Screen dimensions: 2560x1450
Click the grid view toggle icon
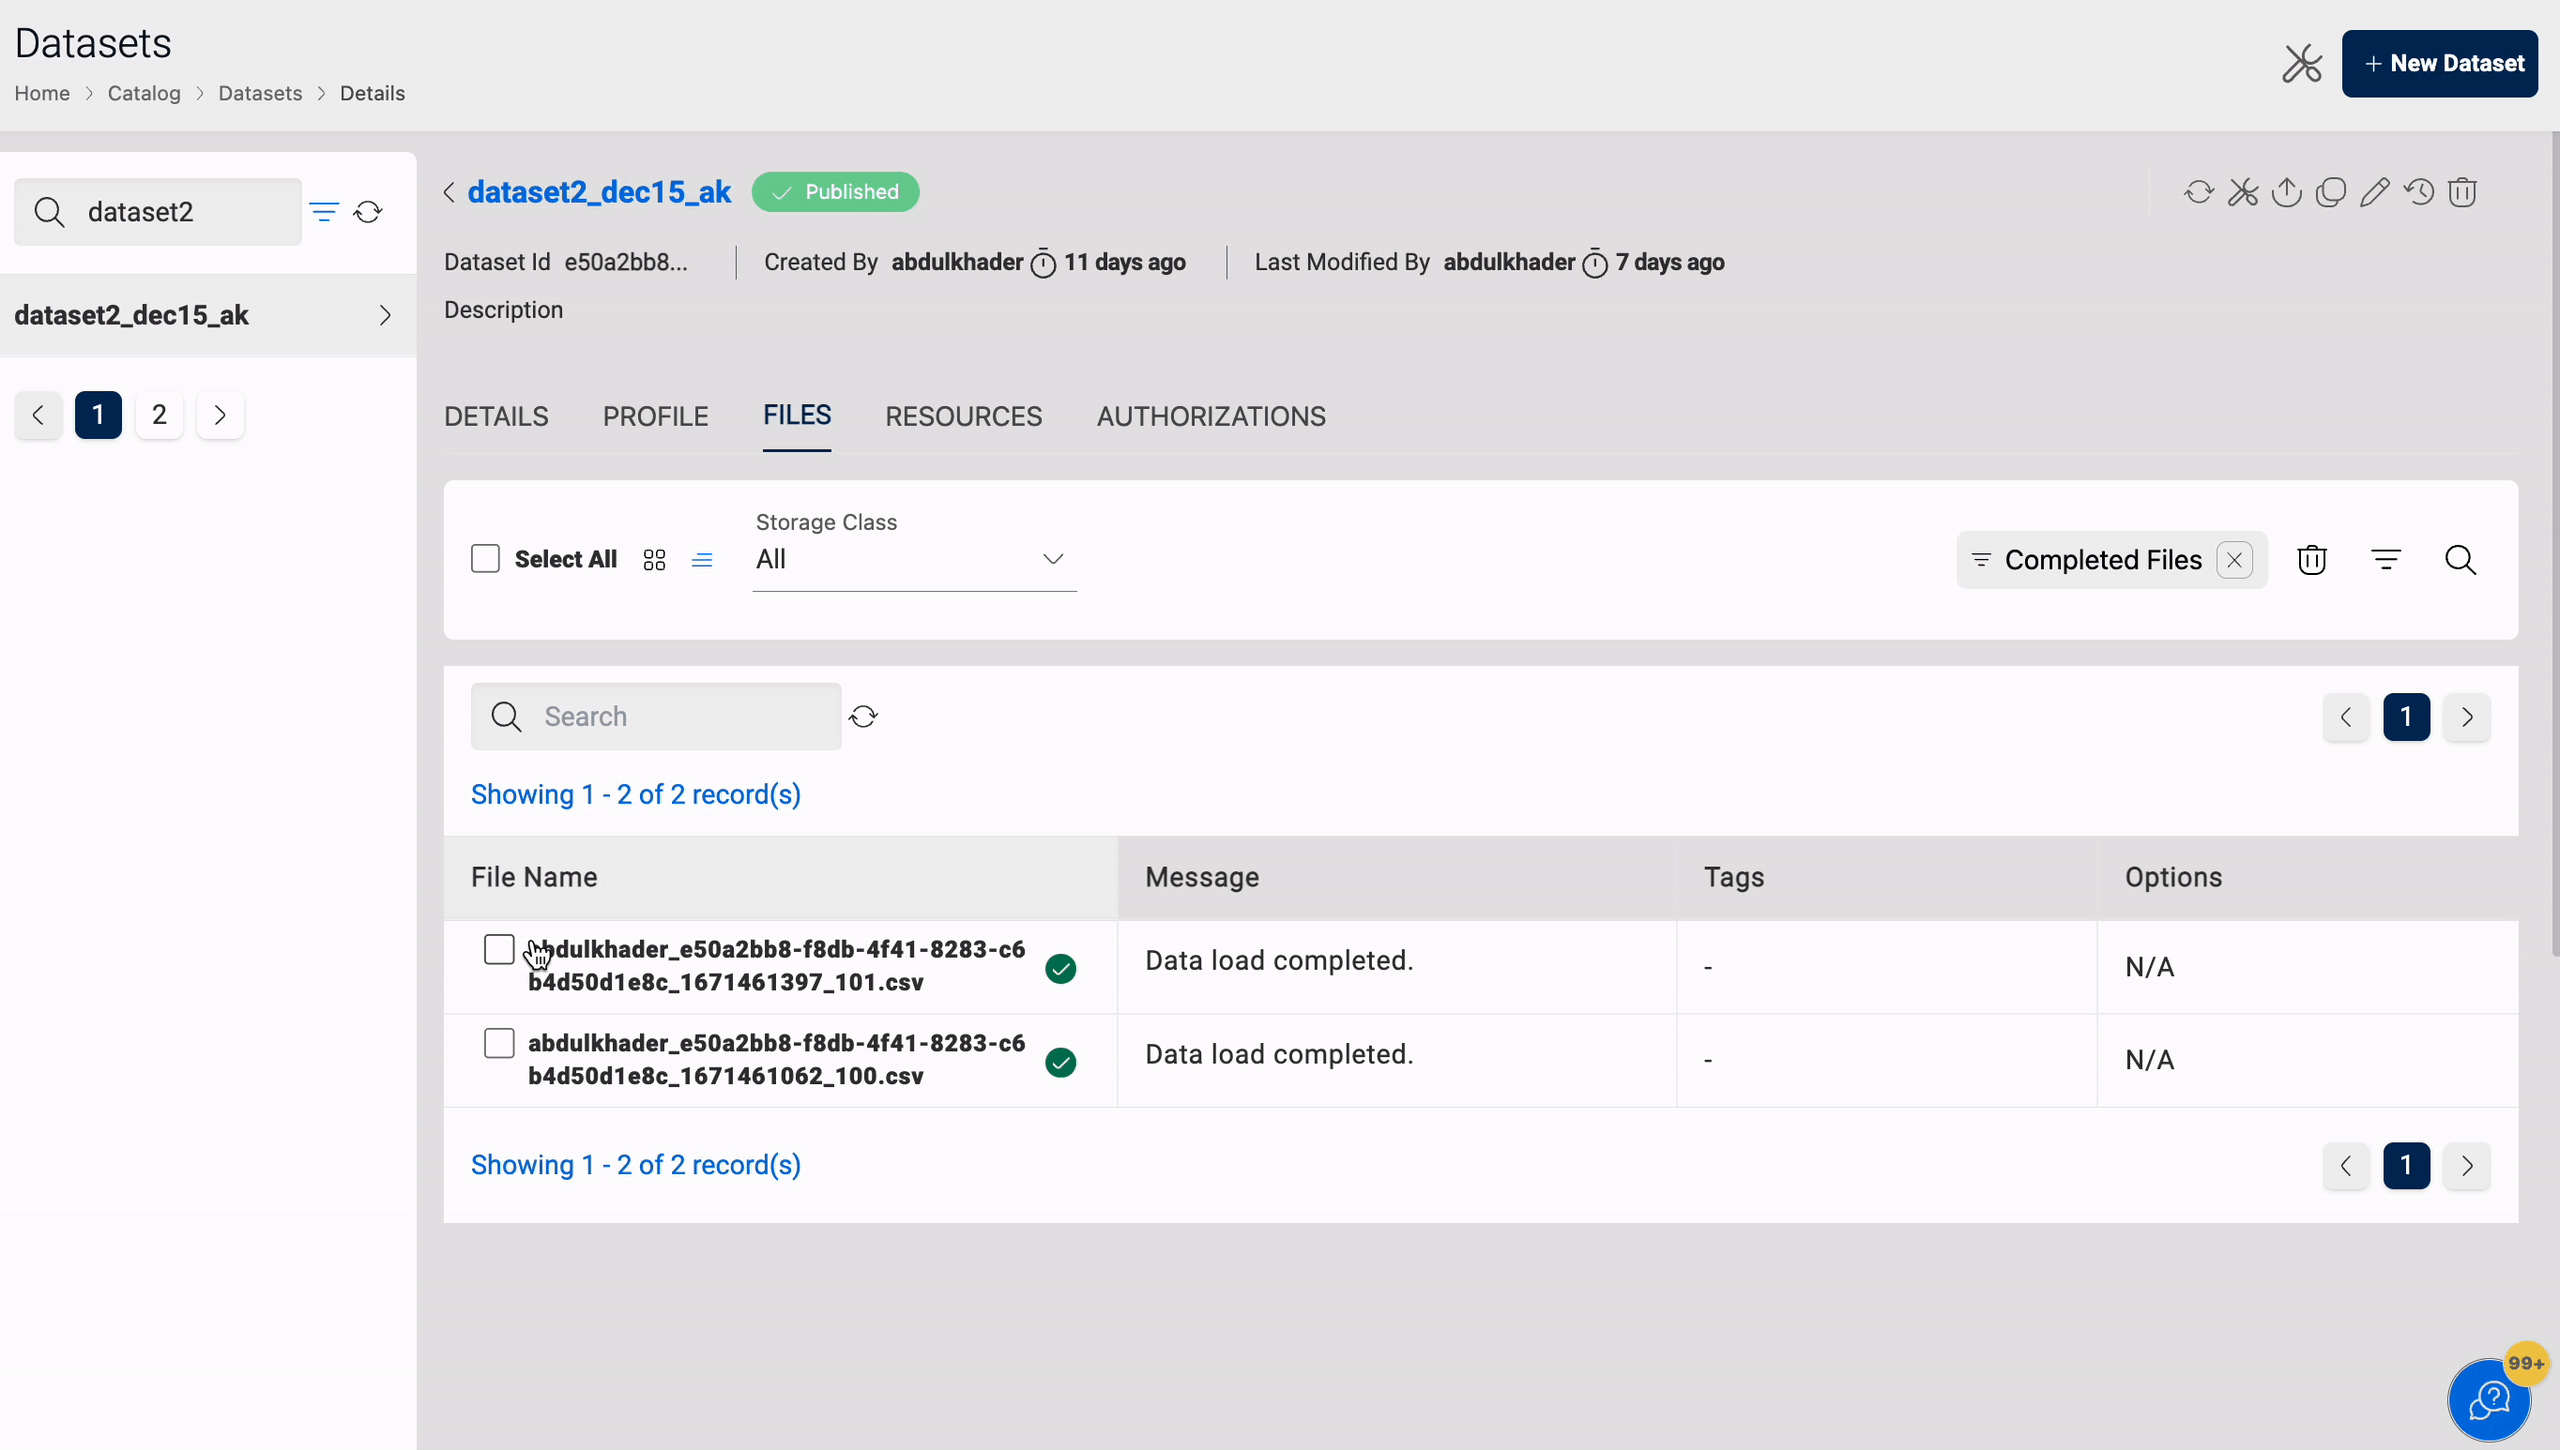[652, 559]
